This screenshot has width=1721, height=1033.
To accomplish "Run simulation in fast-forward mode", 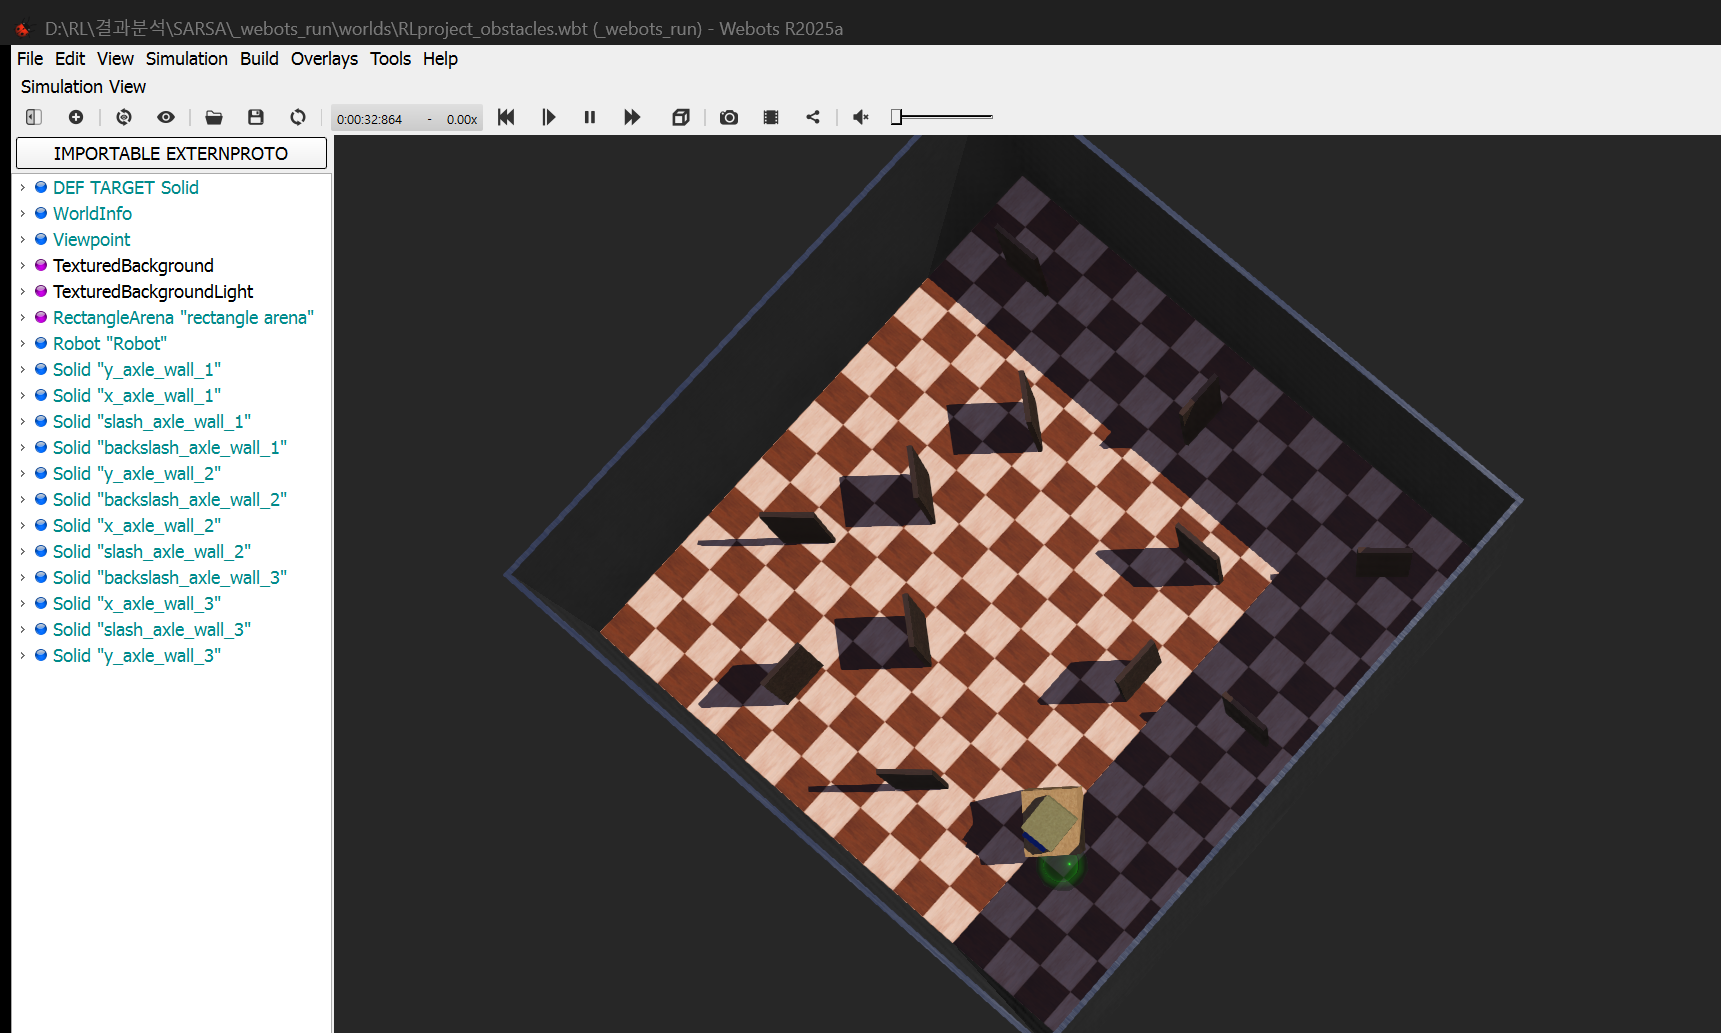I will click(632, 117).
